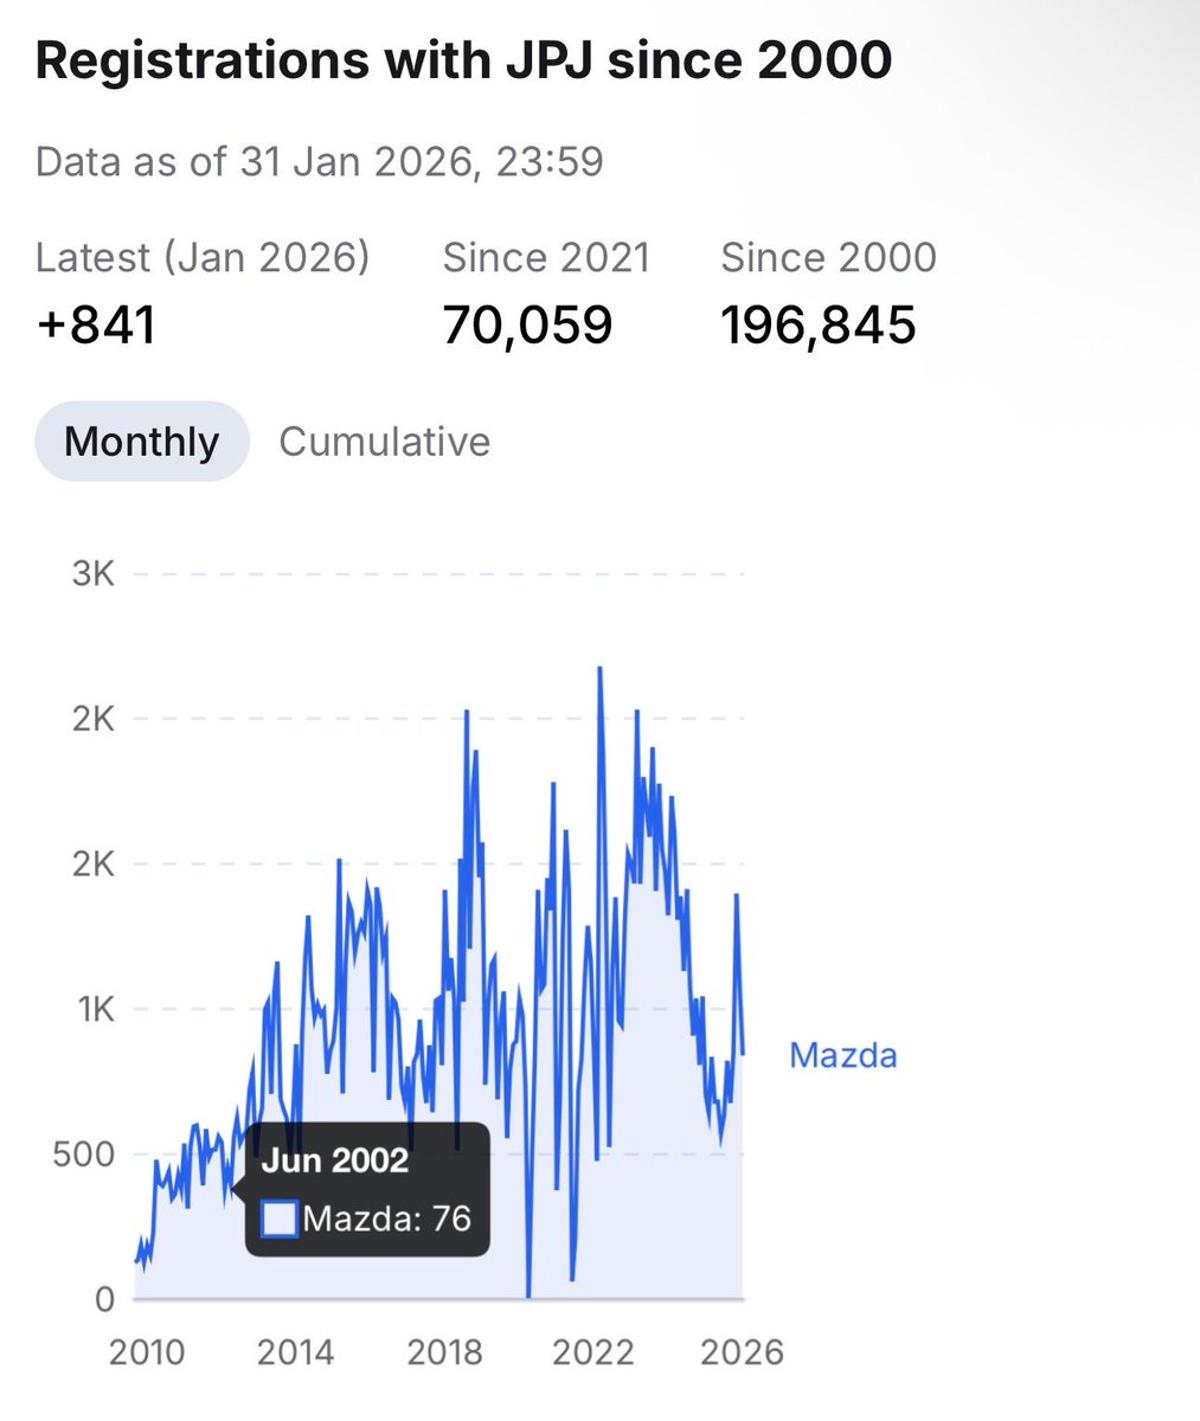Click the blue Mazda swatch in tooltip

[279, 1219]
